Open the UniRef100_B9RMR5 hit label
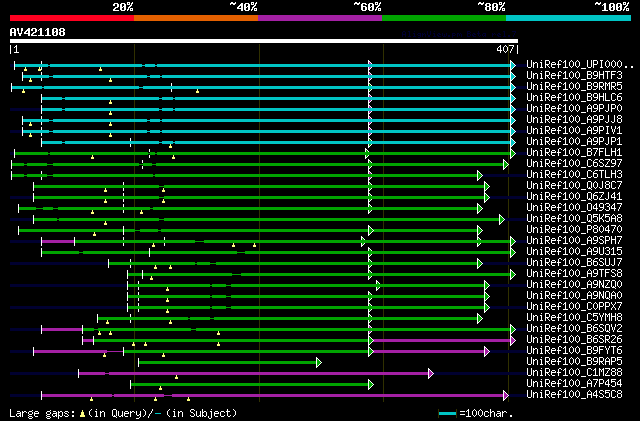The height and width of the screenshot is (421, 640). (x=574, y=87)
